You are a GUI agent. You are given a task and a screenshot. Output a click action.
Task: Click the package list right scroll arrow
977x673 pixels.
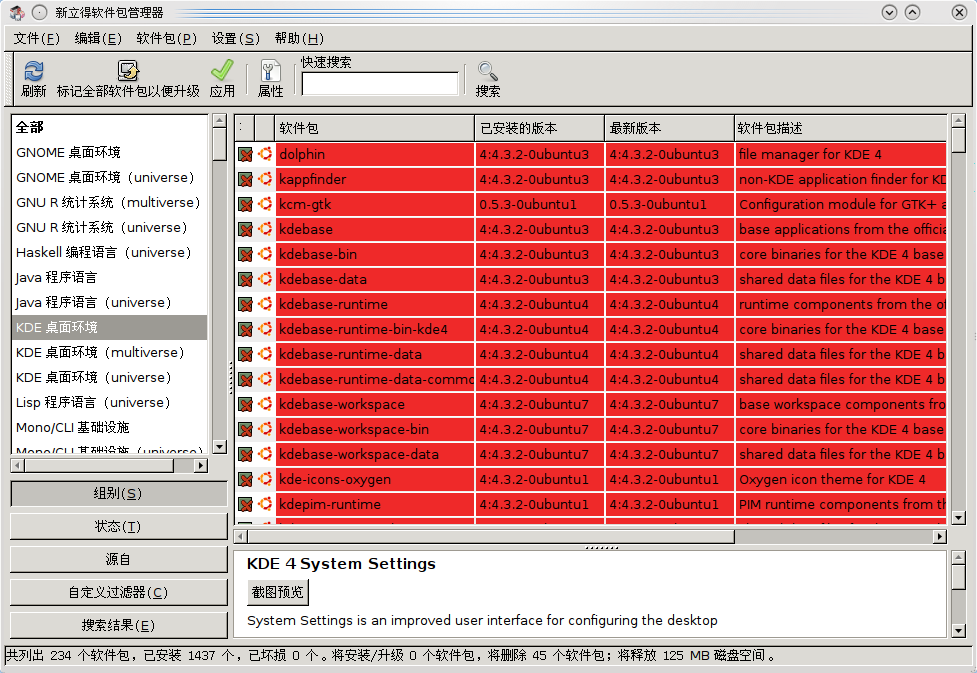point(940,537)
